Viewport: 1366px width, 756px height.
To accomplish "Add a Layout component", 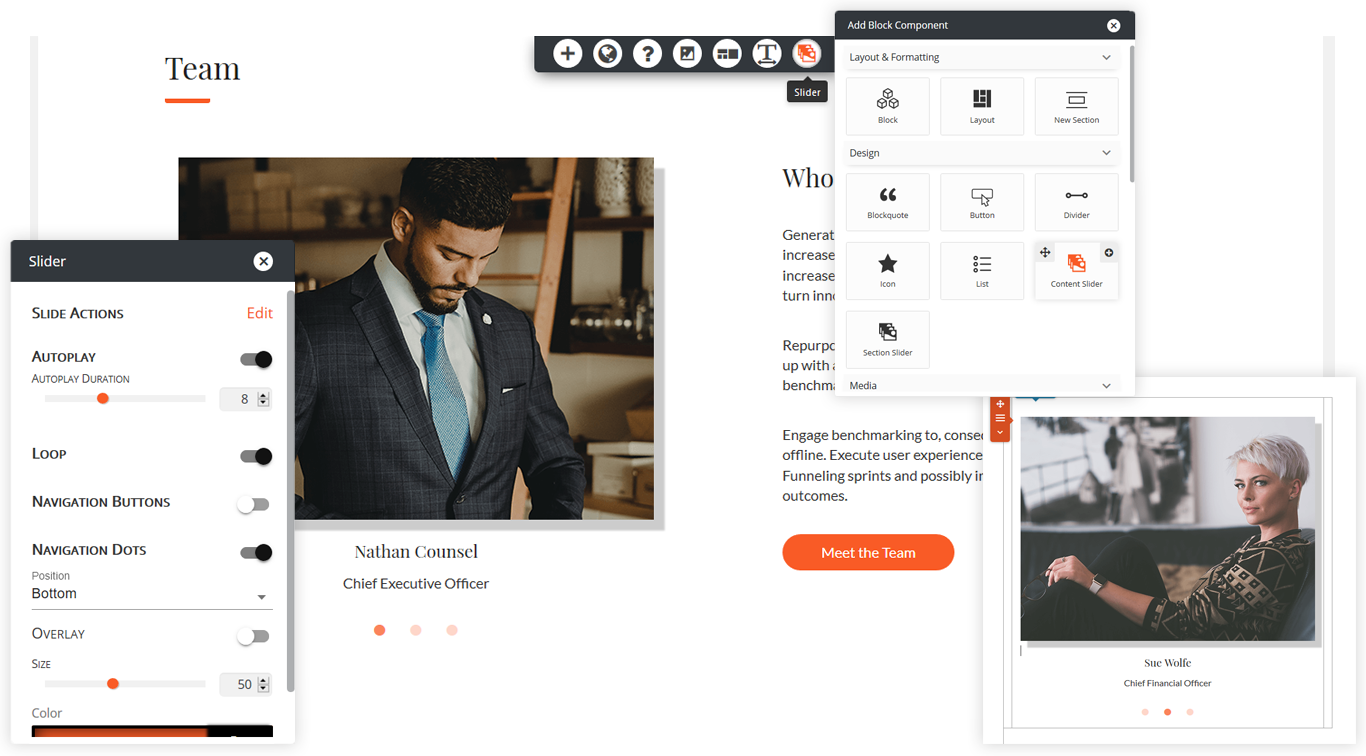I will click(x=982, y=106).
